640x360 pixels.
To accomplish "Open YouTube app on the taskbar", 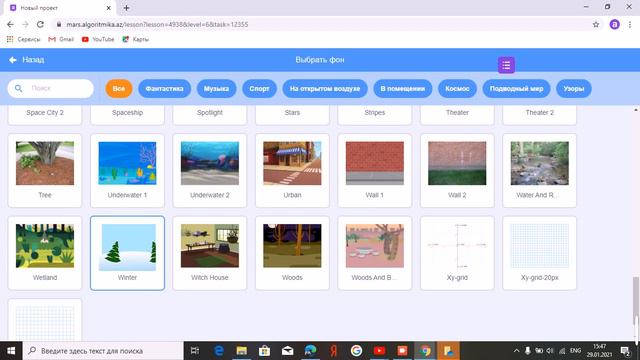I will (x=379, y=351).
